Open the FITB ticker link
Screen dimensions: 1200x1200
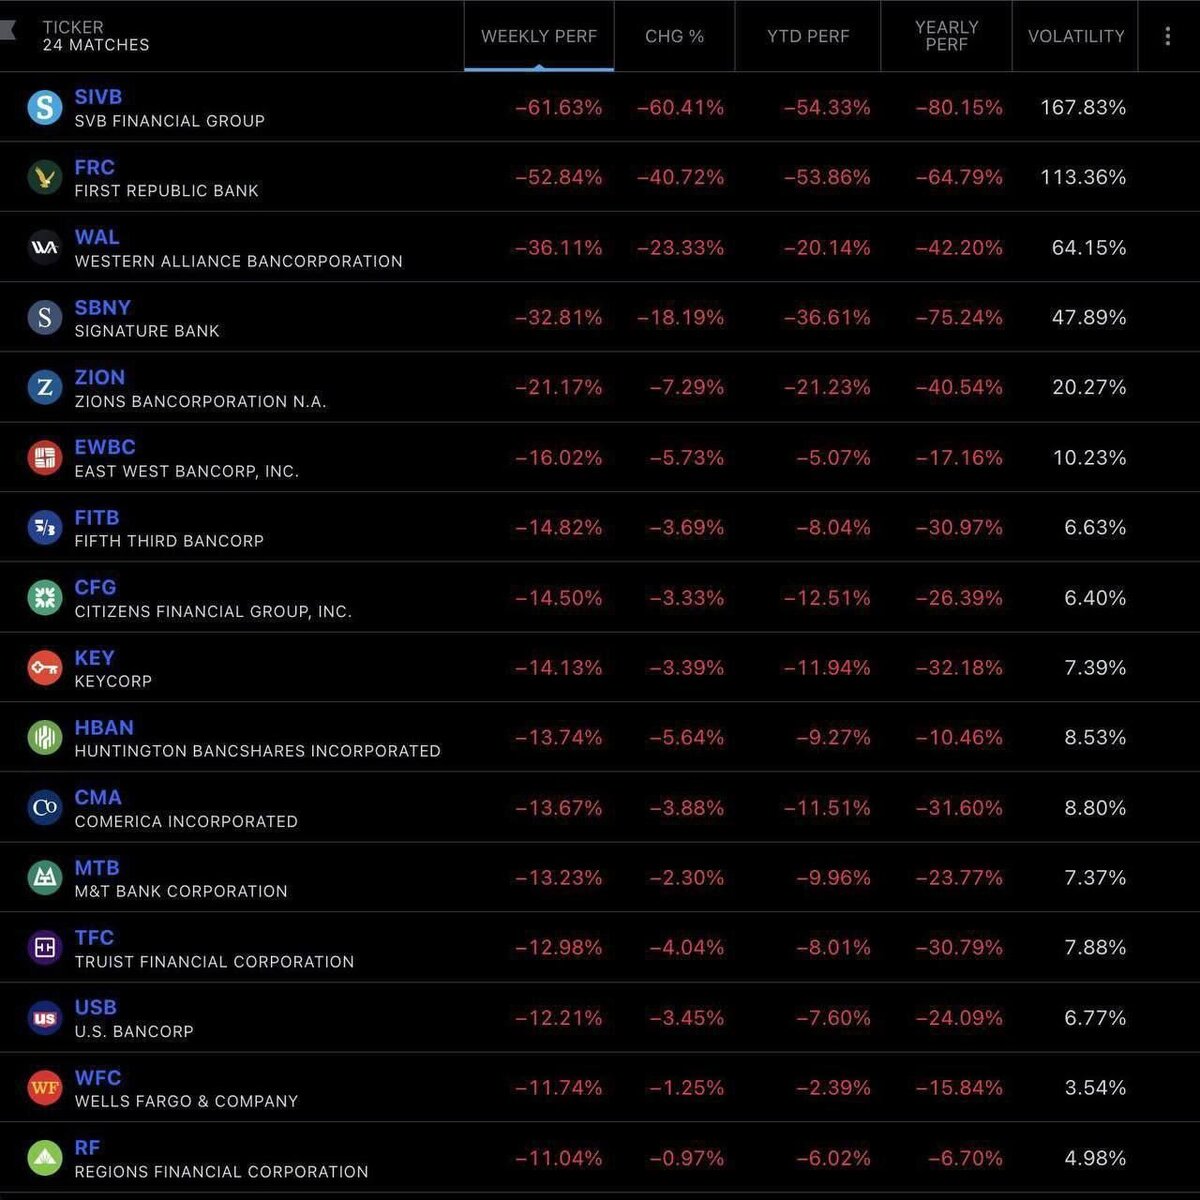click(97, 518)
